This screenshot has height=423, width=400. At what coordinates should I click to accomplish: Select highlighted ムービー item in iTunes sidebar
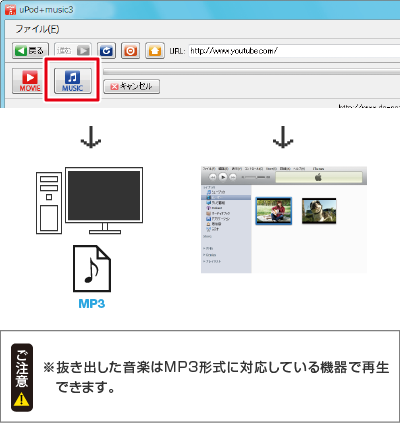click(x=226, y=198)
